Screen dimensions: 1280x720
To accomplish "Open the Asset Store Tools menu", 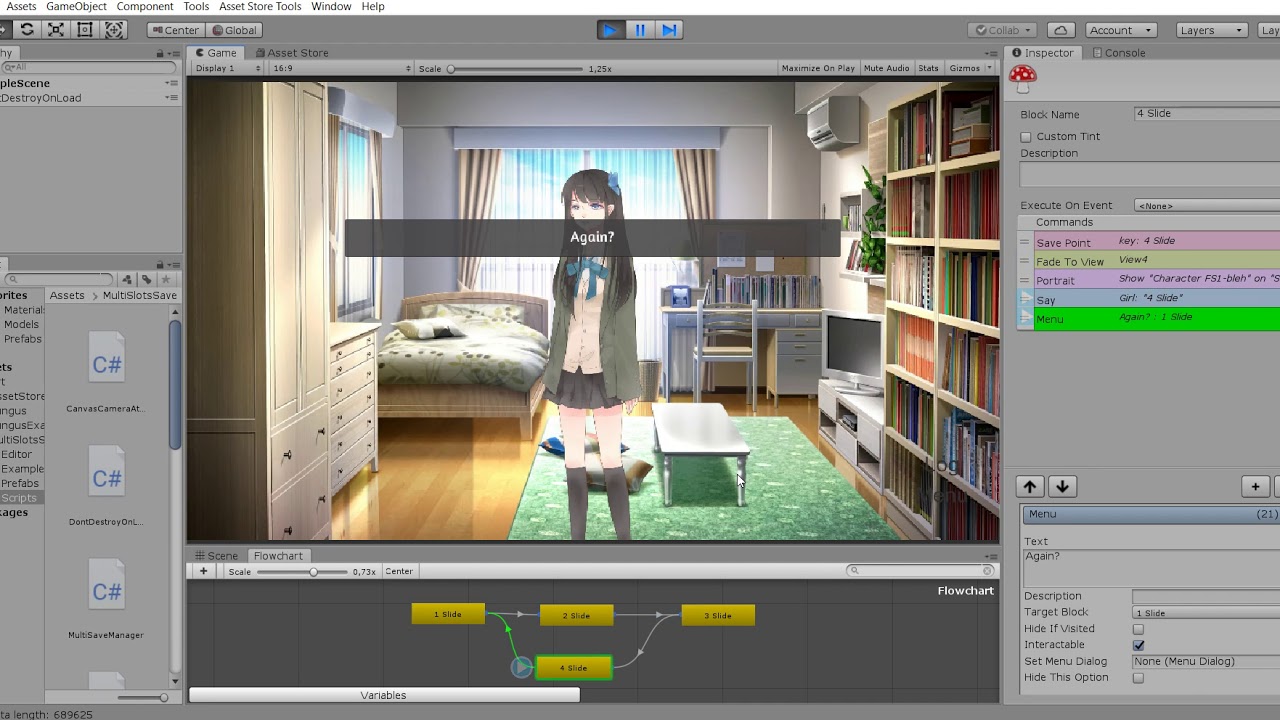I will (260, 7).
